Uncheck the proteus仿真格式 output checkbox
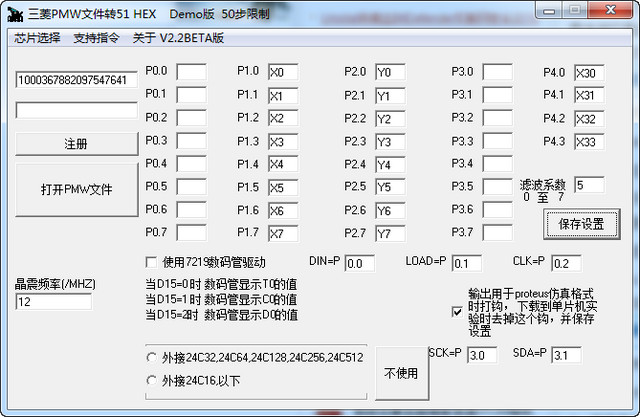The width and height of the screenshot is (640, 417). click(x=457, y=312)
